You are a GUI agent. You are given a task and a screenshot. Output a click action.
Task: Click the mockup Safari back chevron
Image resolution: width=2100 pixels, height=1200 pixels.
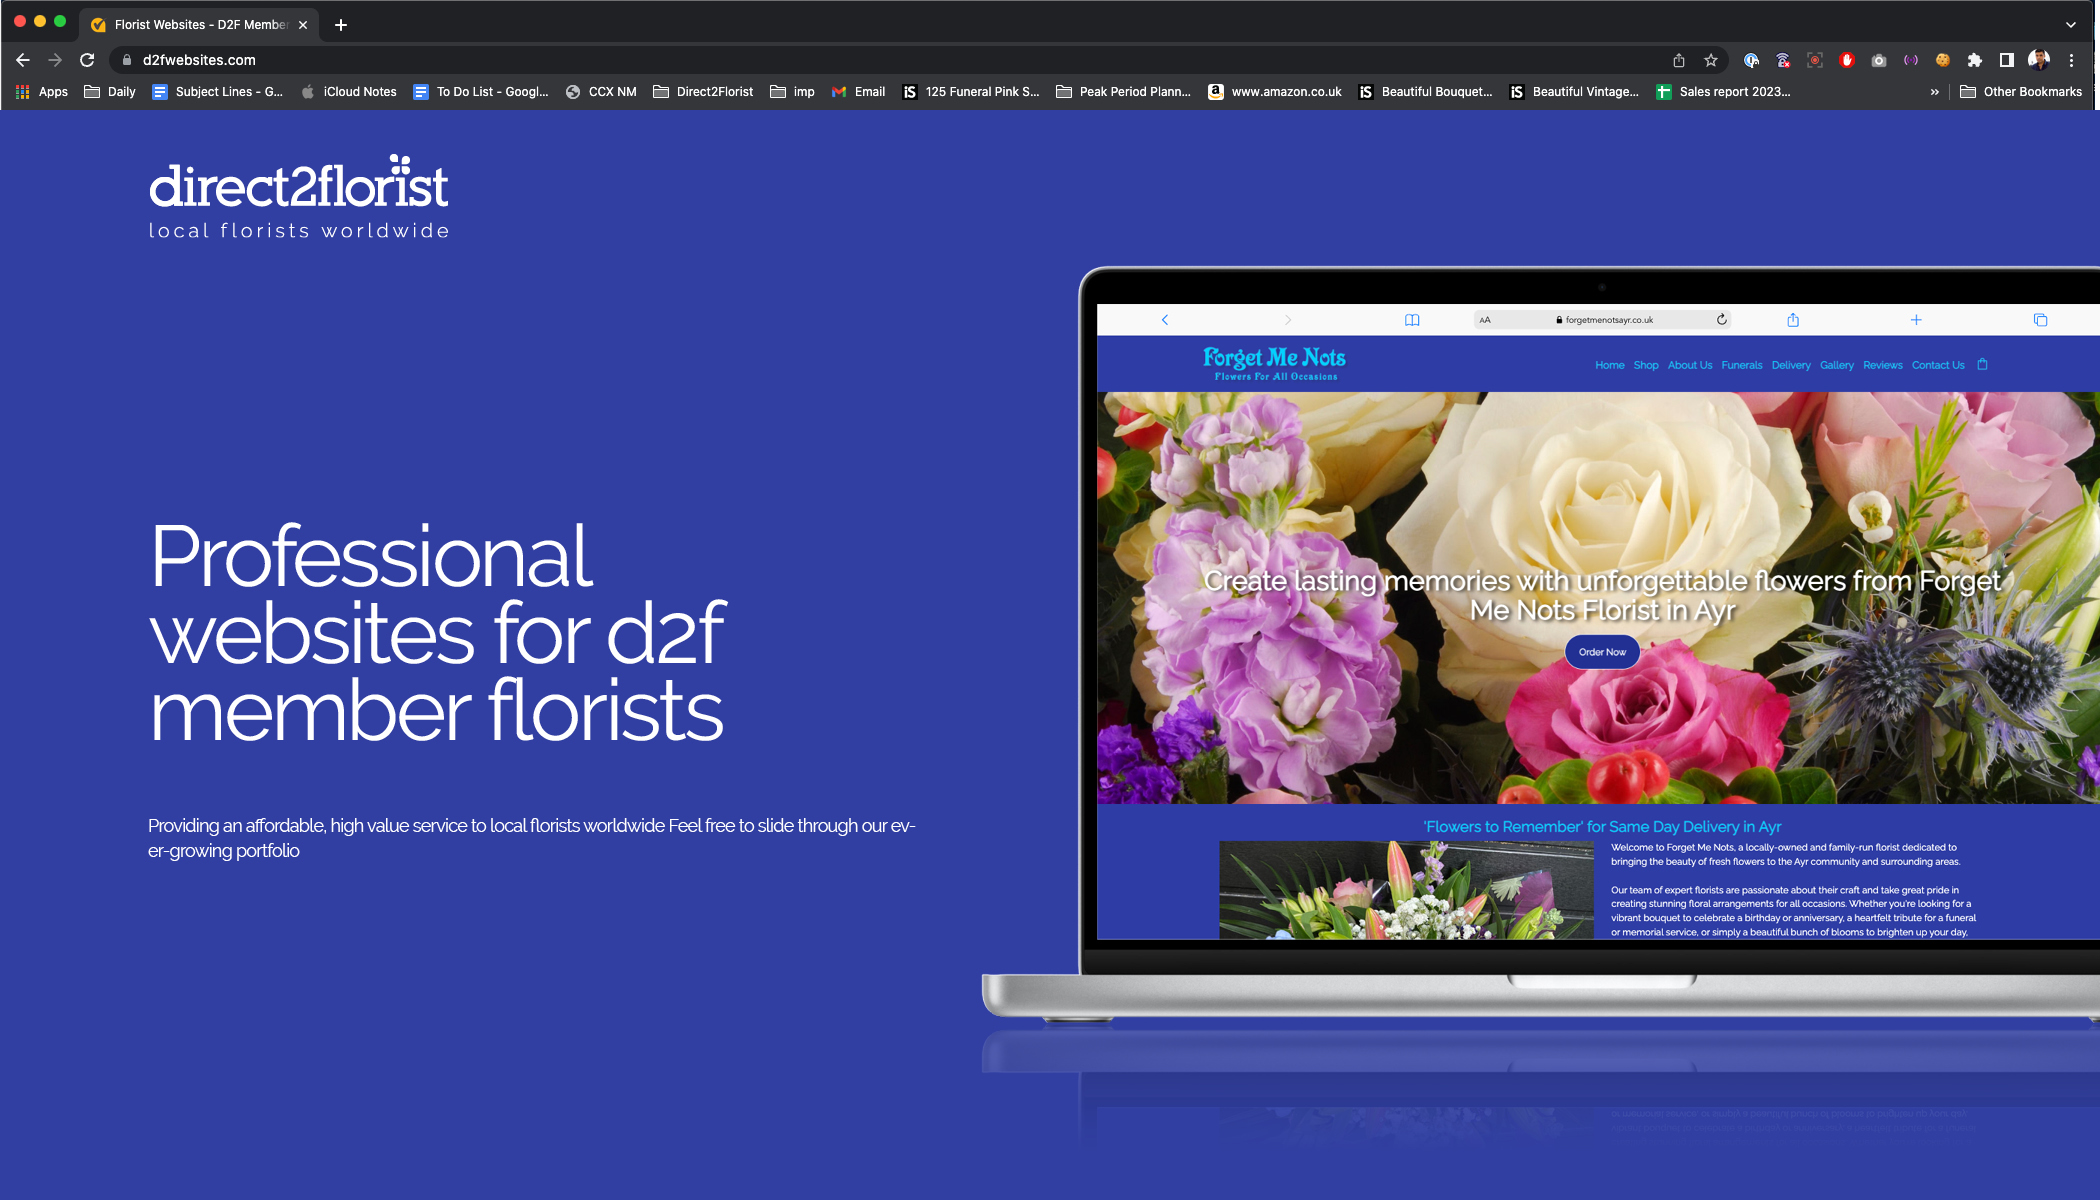[1164, 320]
